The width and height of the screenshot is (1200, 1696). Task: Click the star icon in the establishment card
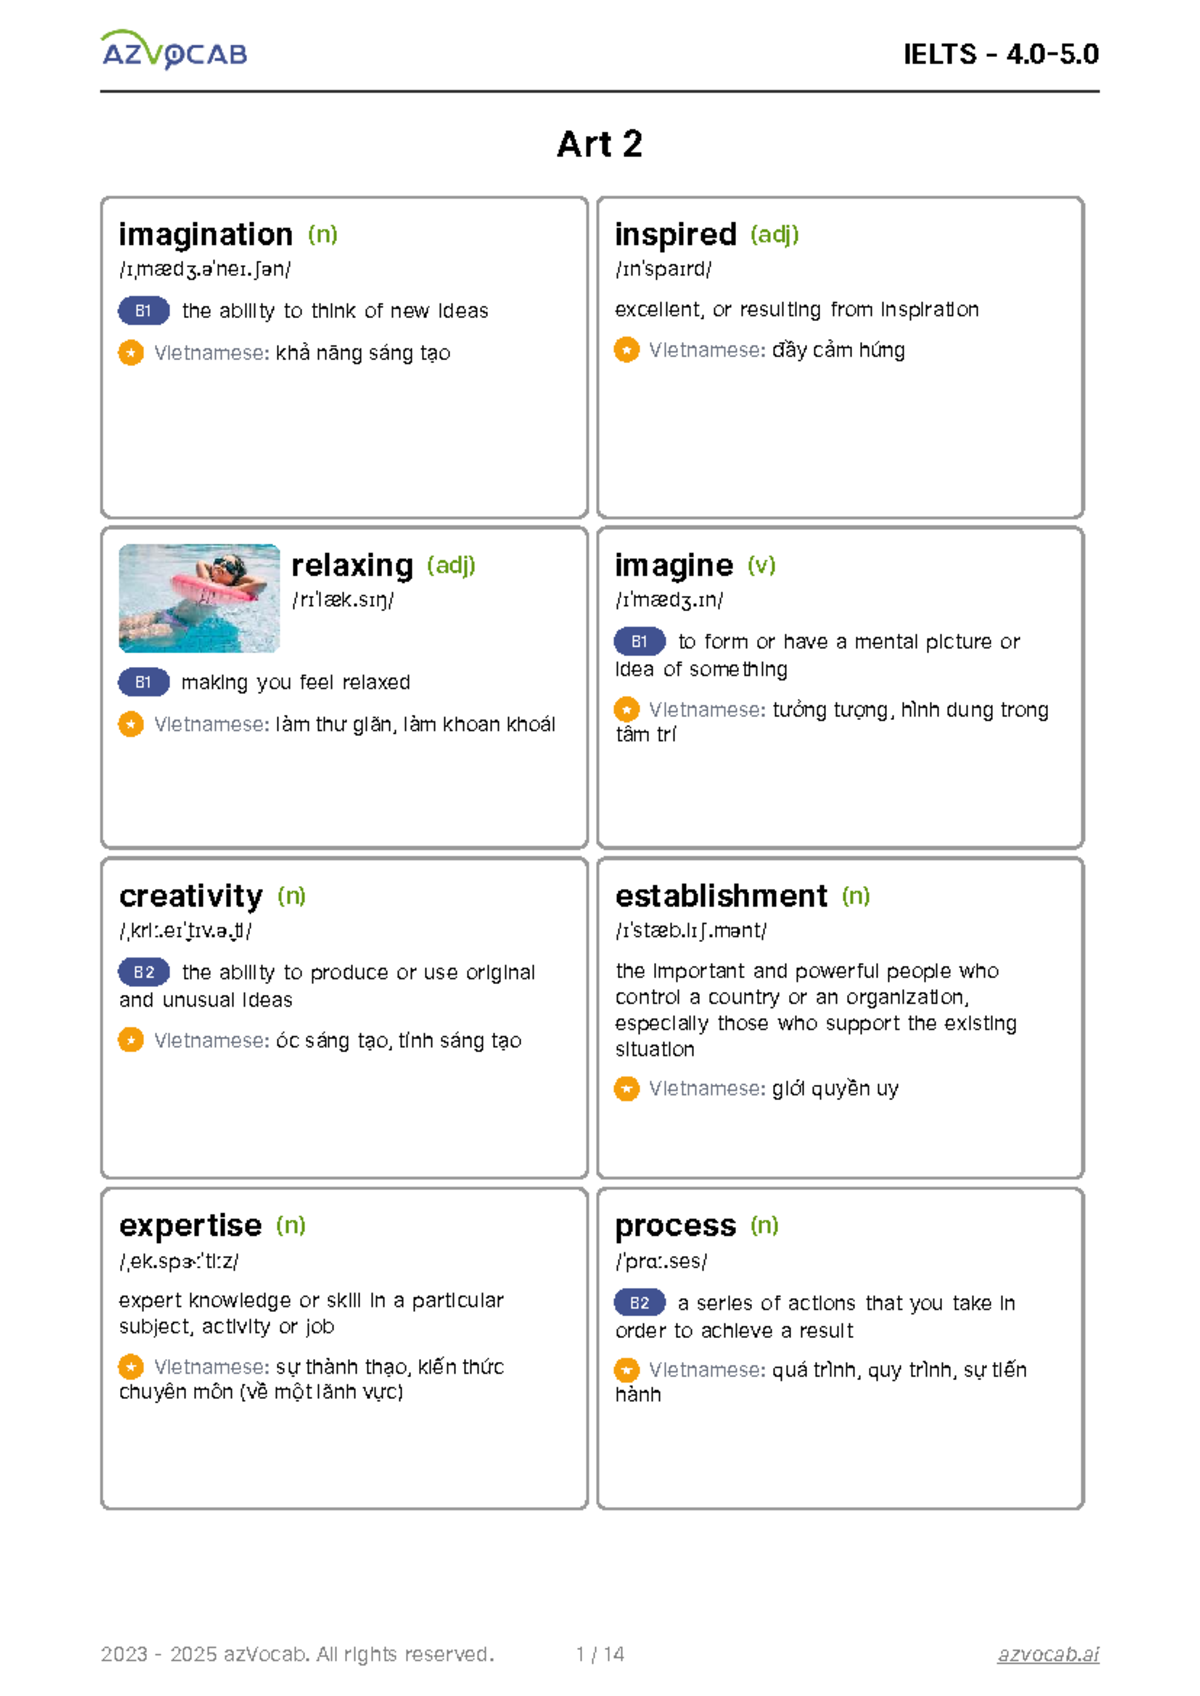point(627,1088)
